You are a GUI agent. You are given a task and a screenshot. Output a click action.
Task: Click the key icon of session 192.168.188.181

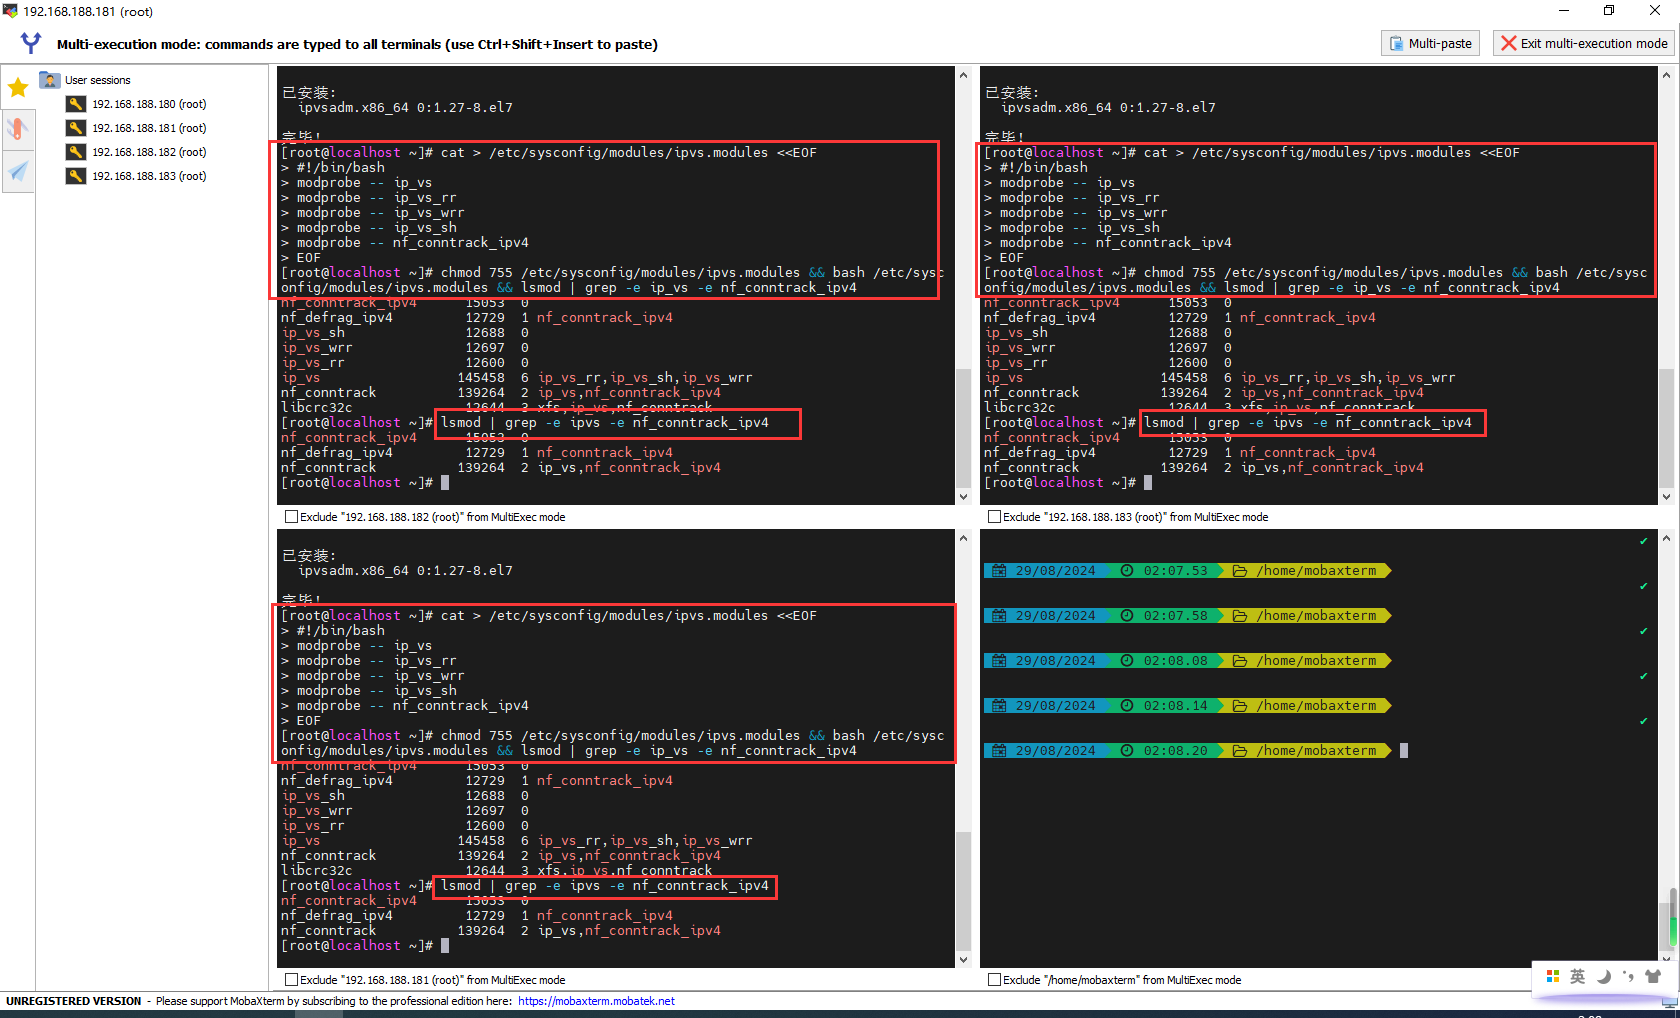pos(76,128)
